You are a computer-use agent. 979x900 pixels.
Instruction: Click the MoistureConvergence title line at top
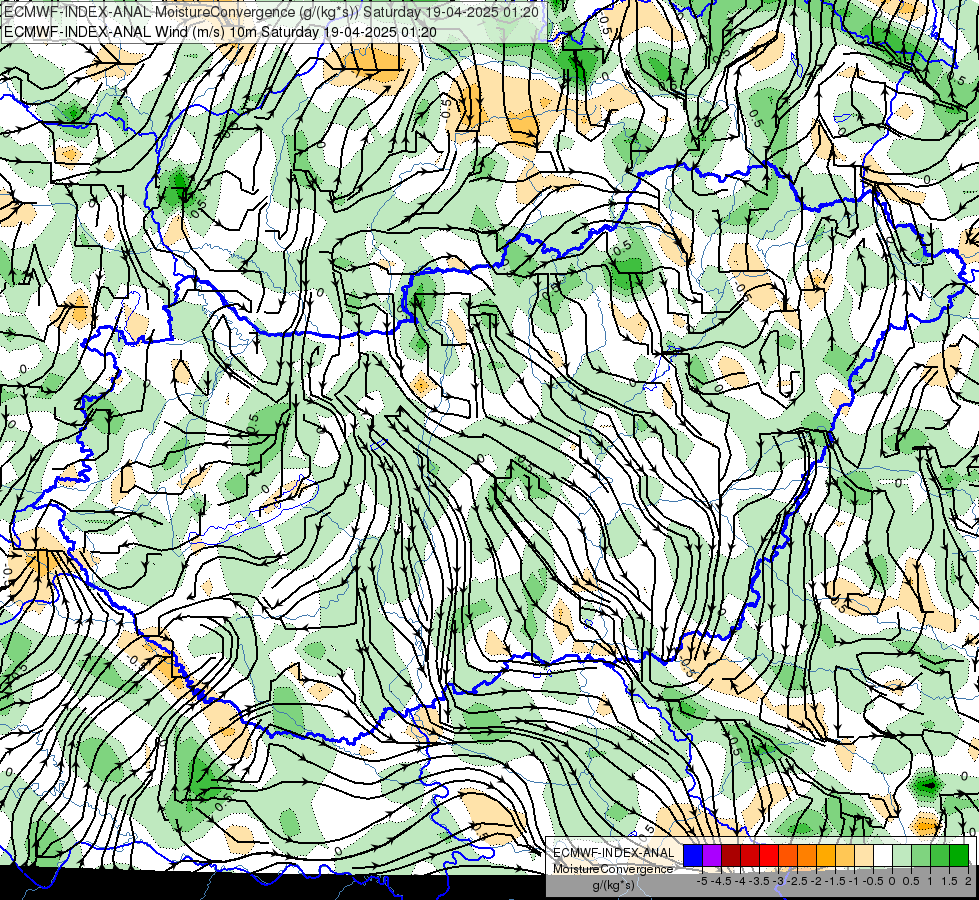(x=272, y=12)
